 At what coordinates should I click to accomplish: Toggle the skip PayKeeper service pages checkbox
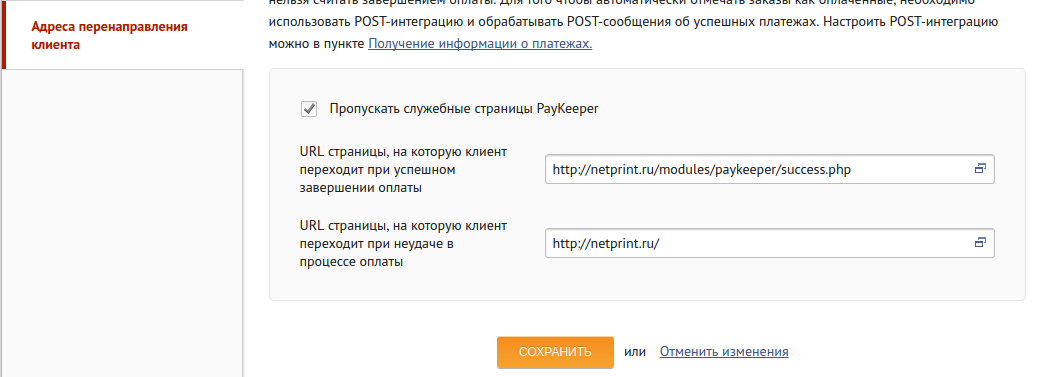point(309,109)
